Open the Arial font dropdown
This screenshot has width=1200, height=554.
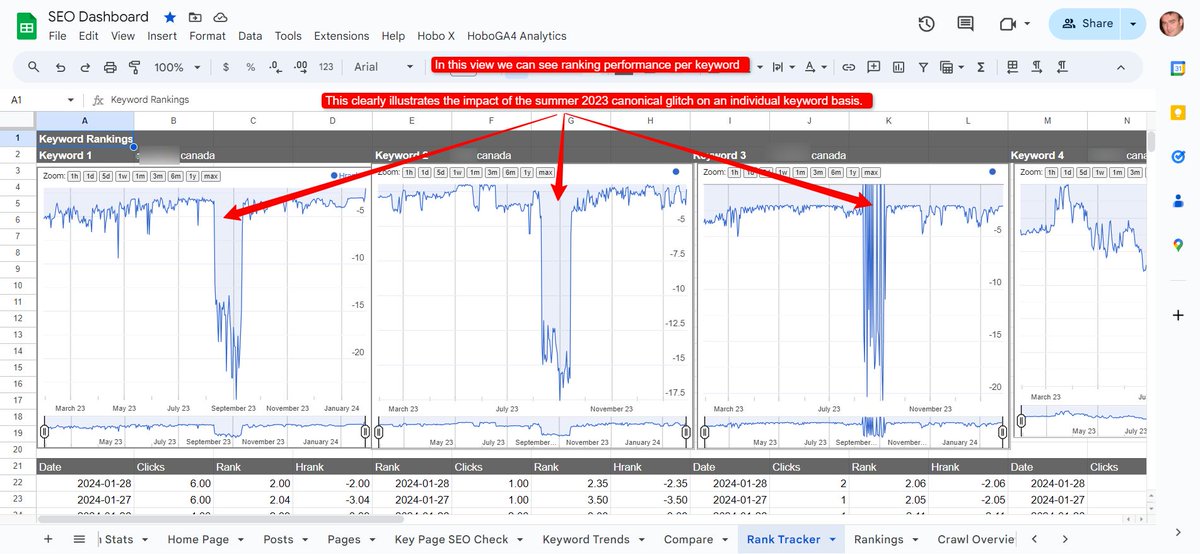(383, 67)
